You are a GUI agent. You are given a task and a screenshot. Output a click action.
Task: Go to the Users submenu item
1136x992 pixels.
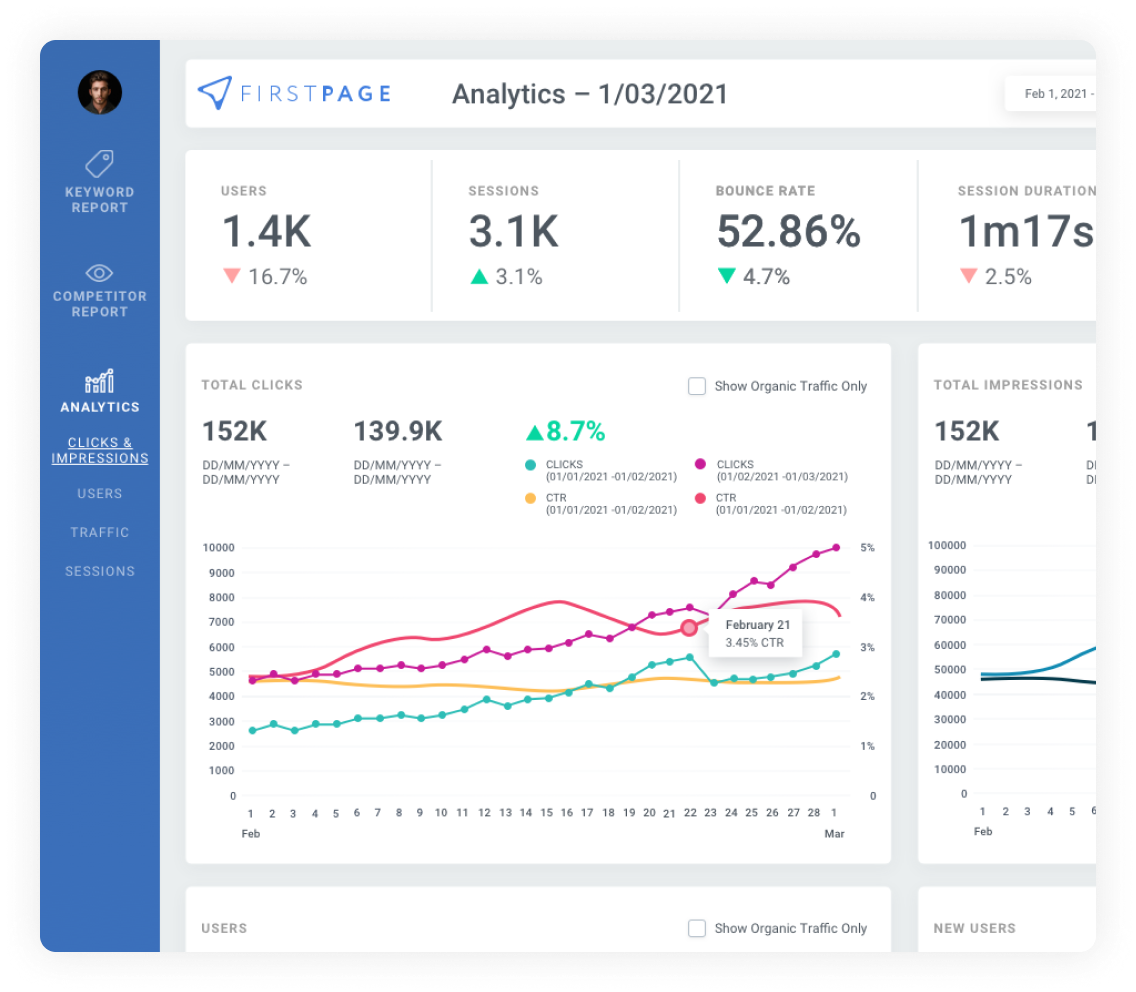point(99,493)
